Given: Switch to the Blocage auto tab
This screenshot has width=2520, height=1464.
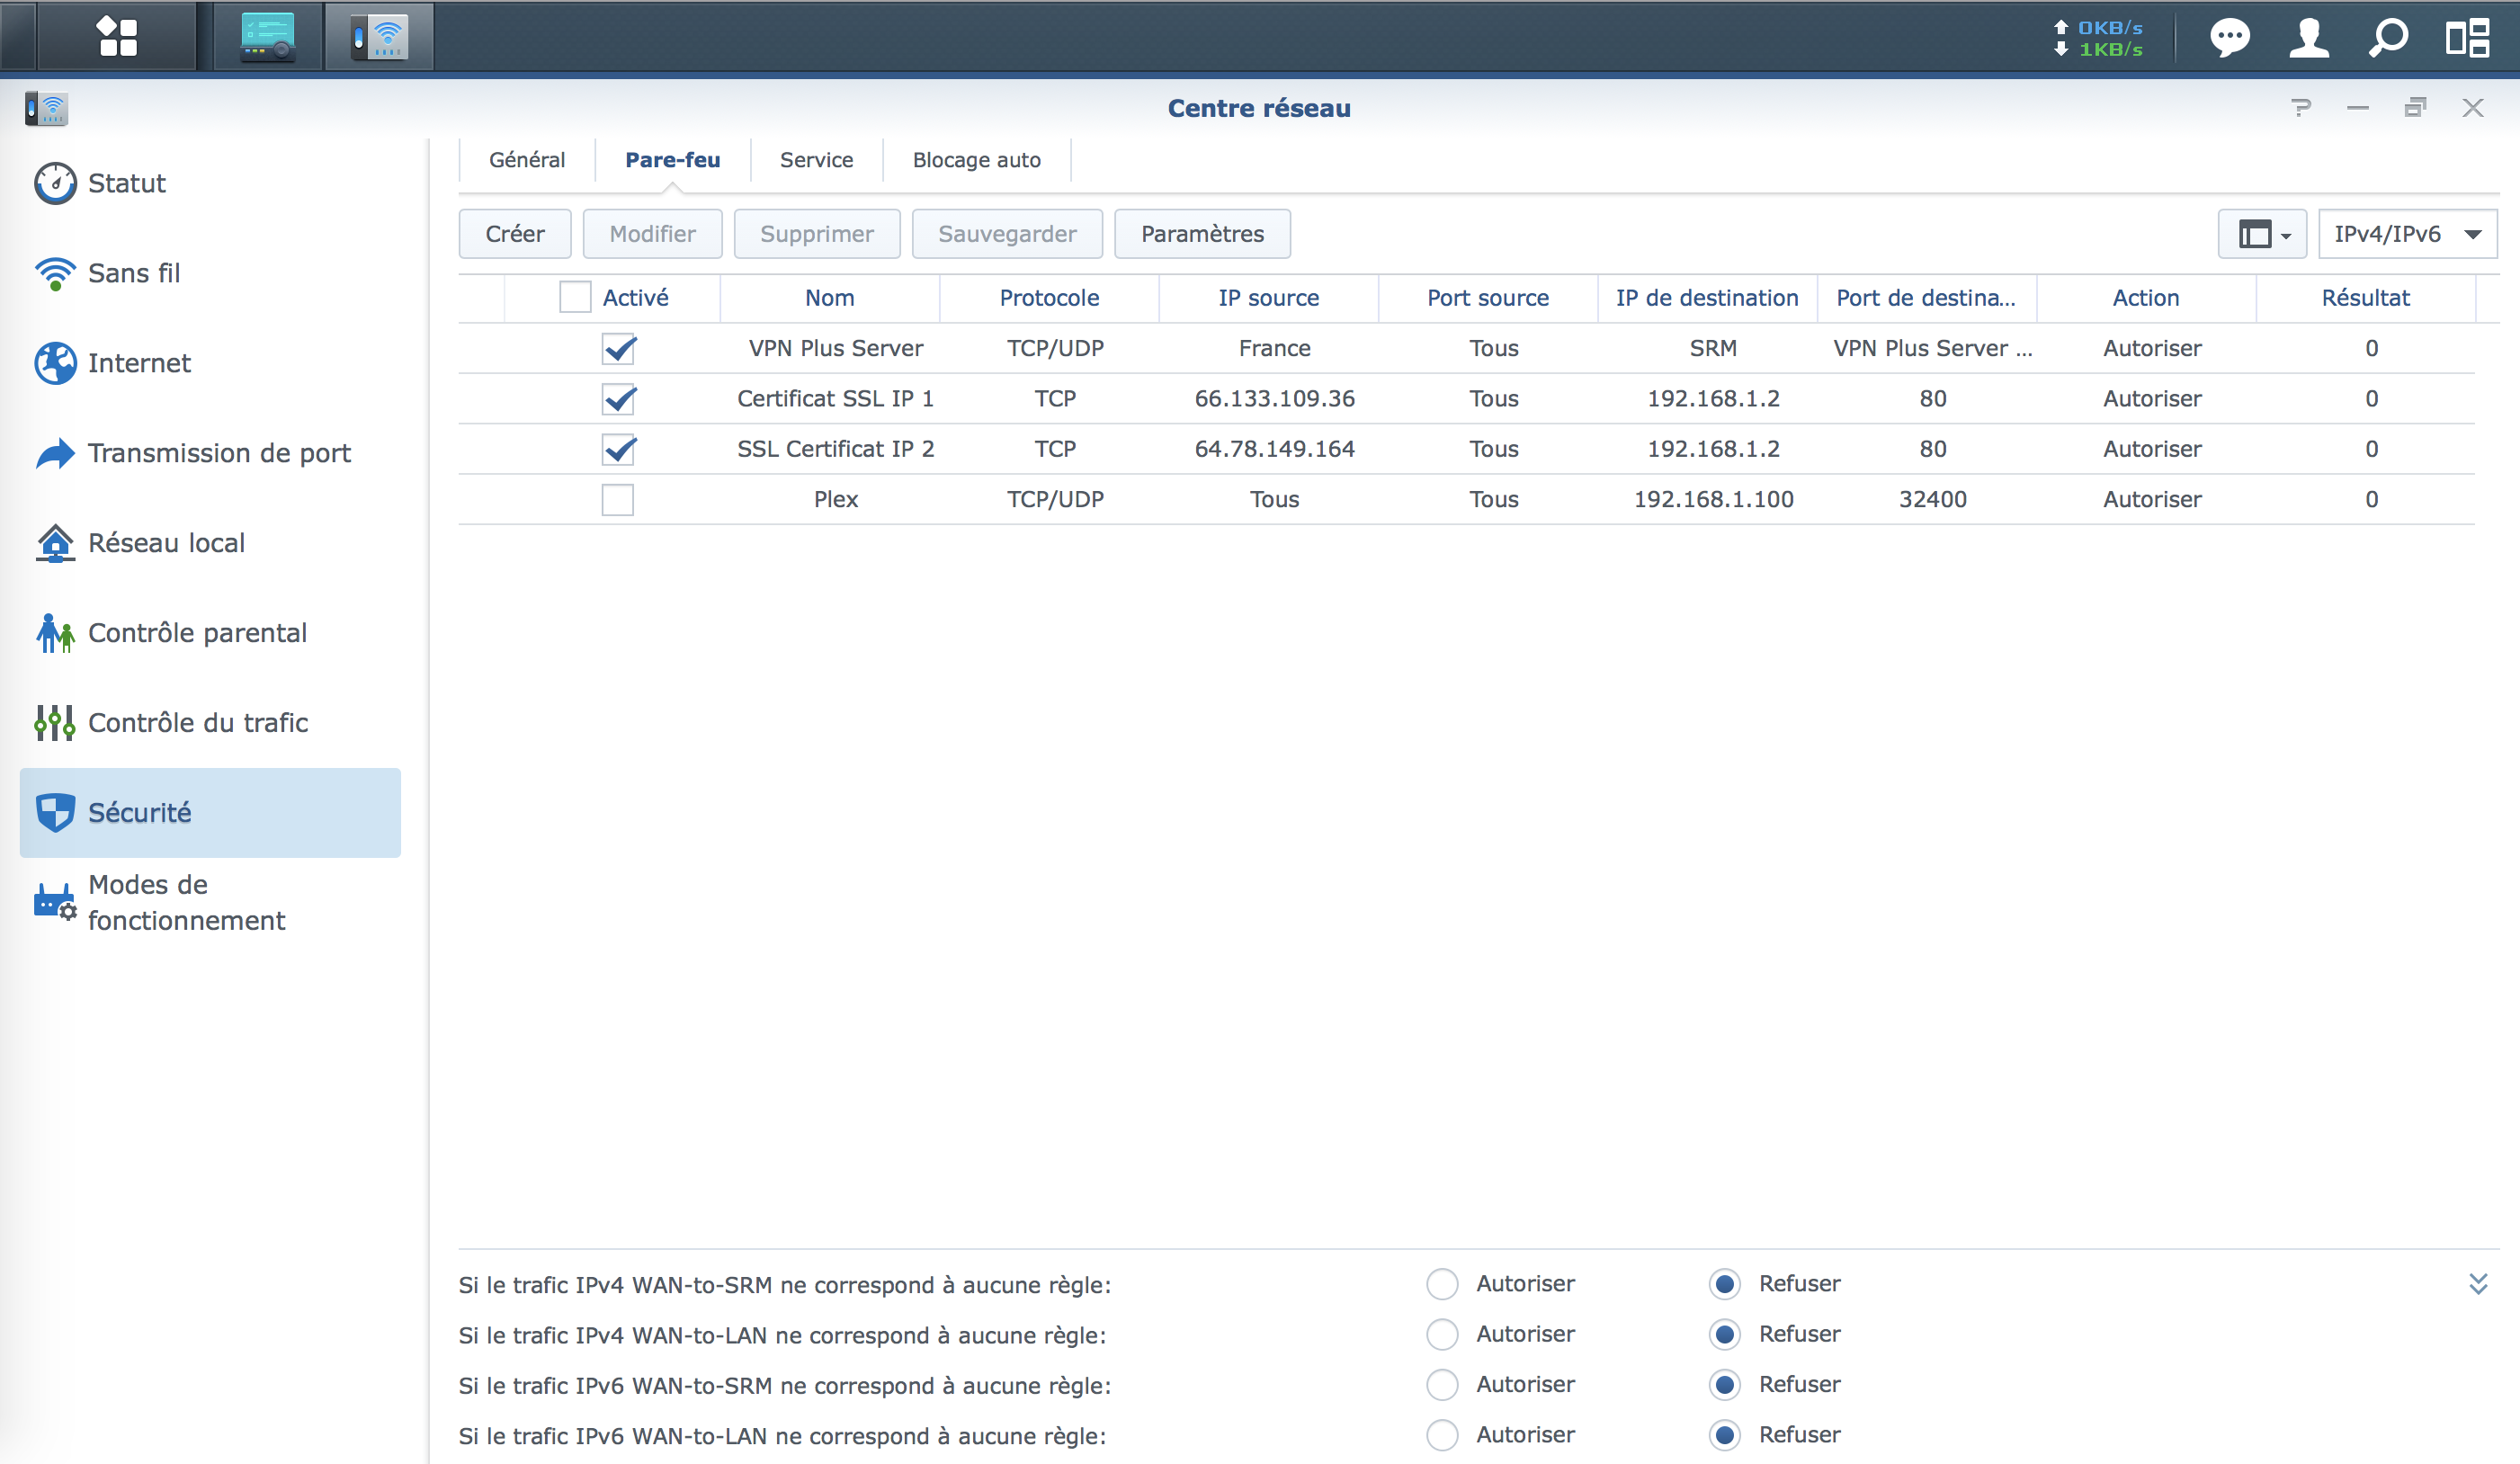Looking at the screenshot, I should point(976,160).
